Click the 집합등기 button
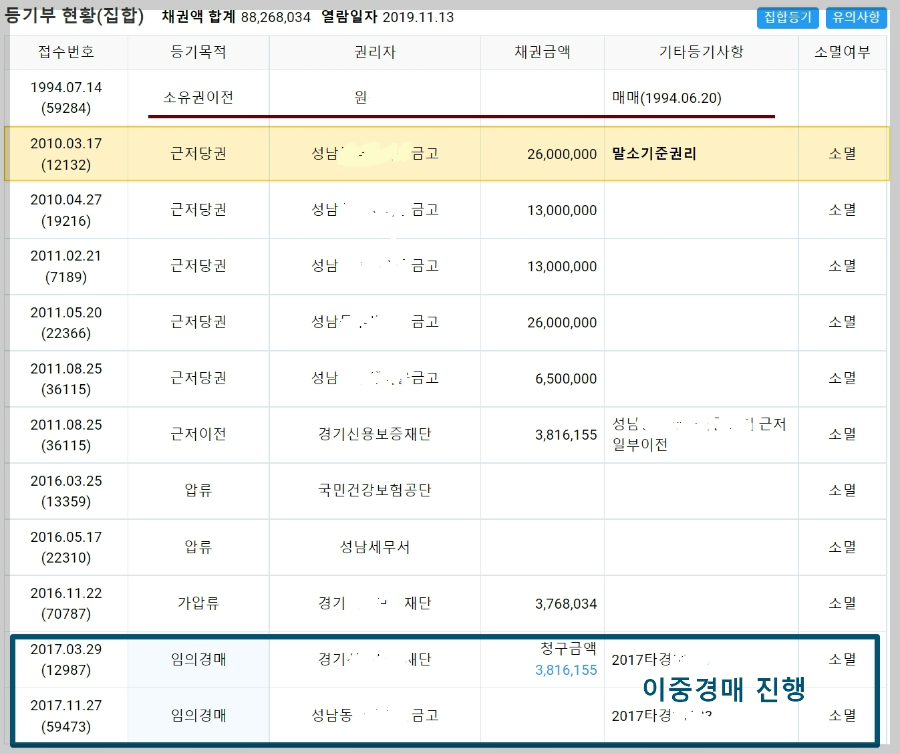This screenshot has width=900, height=754. click(786, 17)
